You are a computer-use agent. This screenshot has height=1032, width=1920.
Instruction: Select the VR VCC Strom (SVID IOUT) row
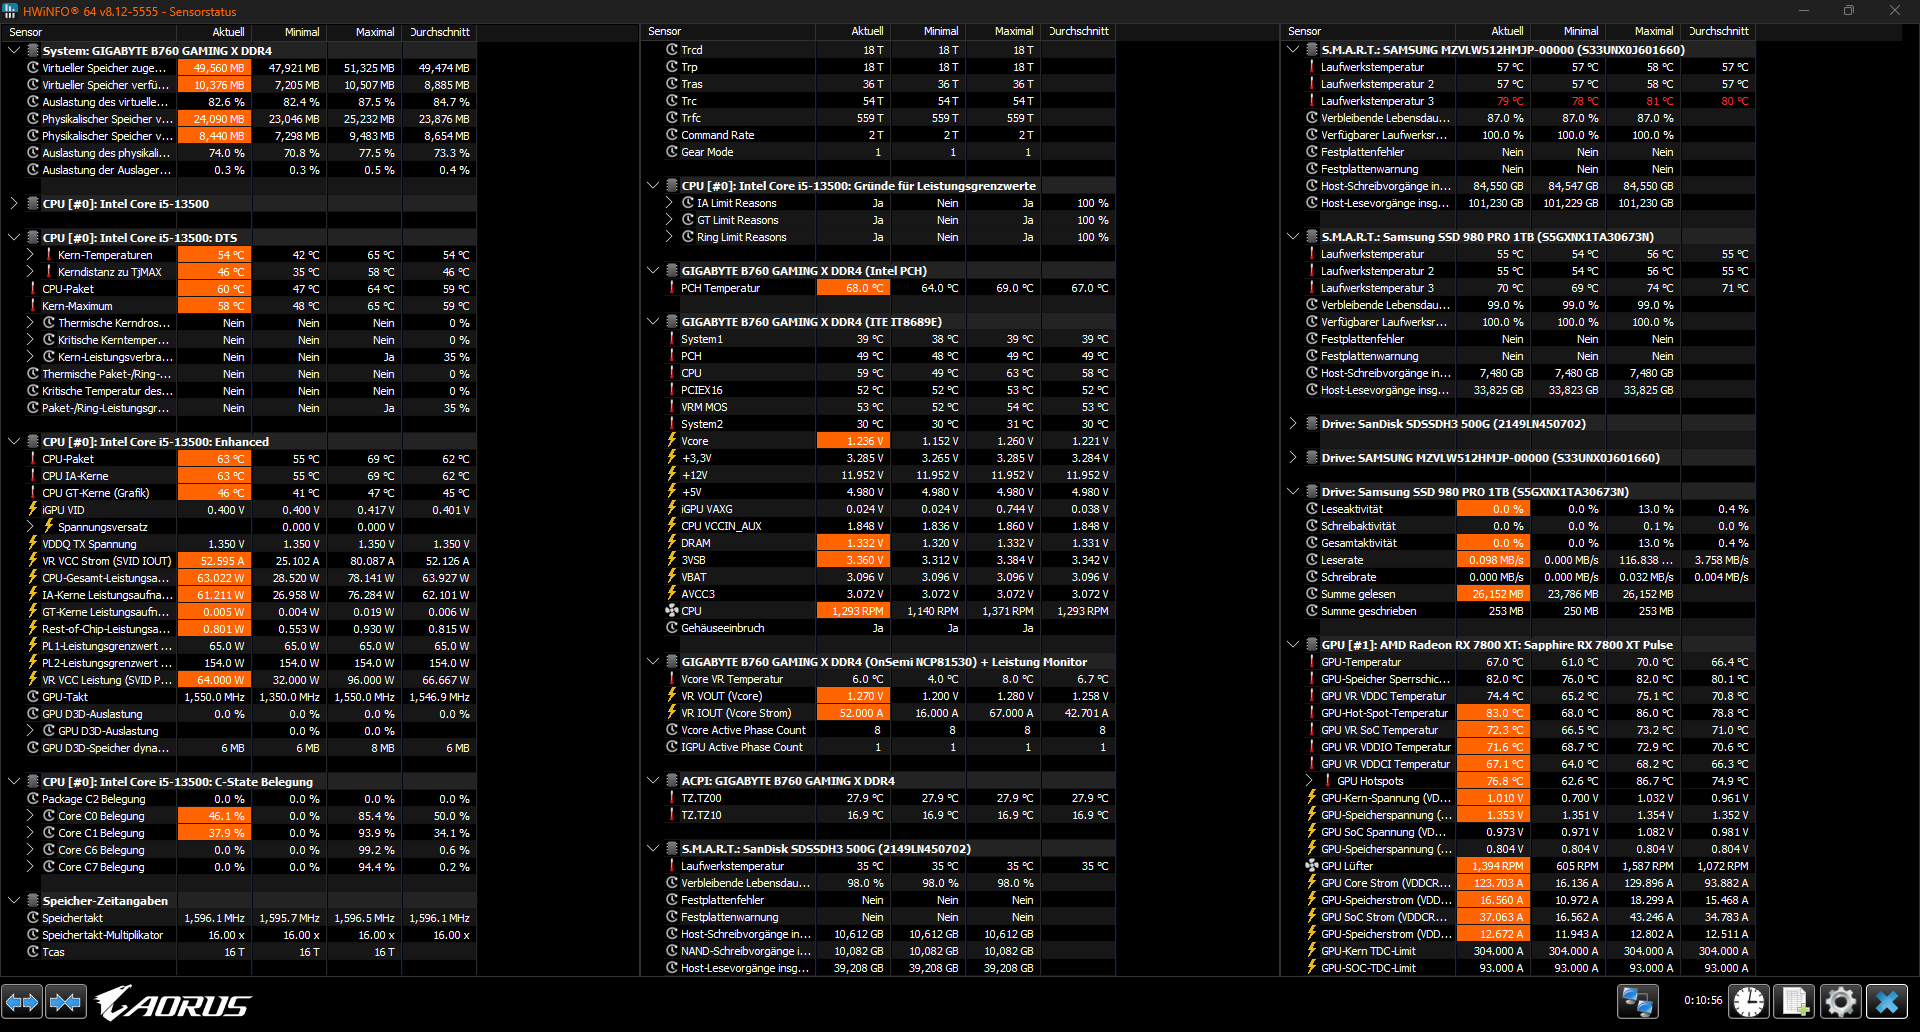(239, 560)
